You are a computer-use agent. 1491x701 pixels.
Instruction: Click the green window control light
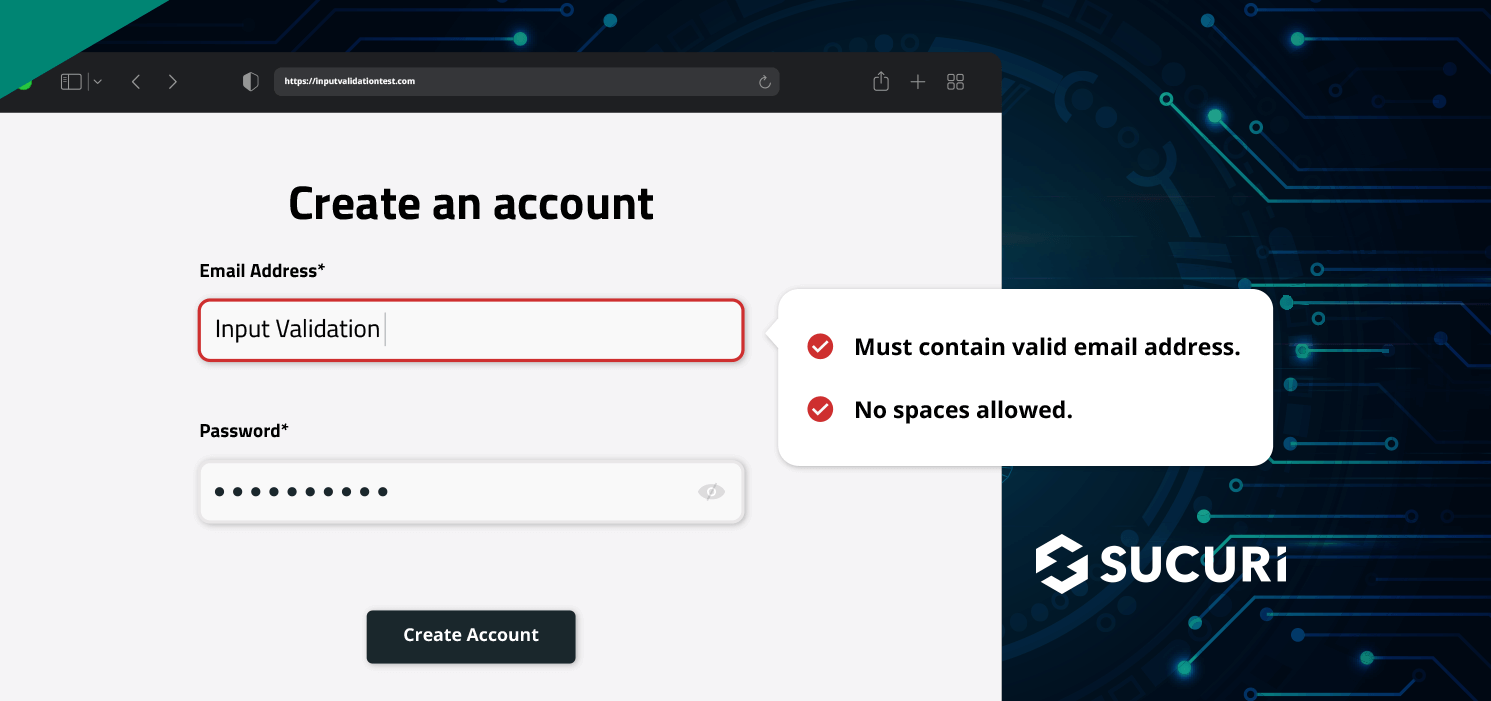click(x=24, y=81)
